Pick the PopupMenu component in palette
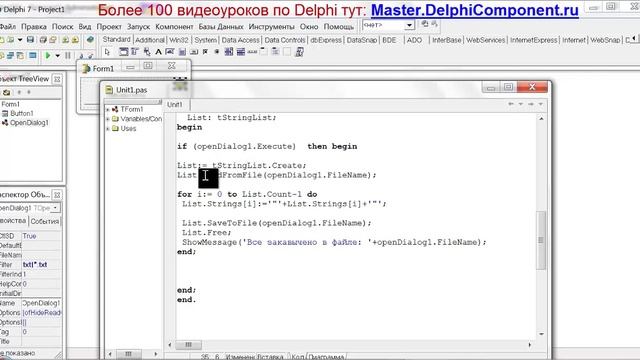Viewport: 640px width, 360px height. click(x=147, y=52)
